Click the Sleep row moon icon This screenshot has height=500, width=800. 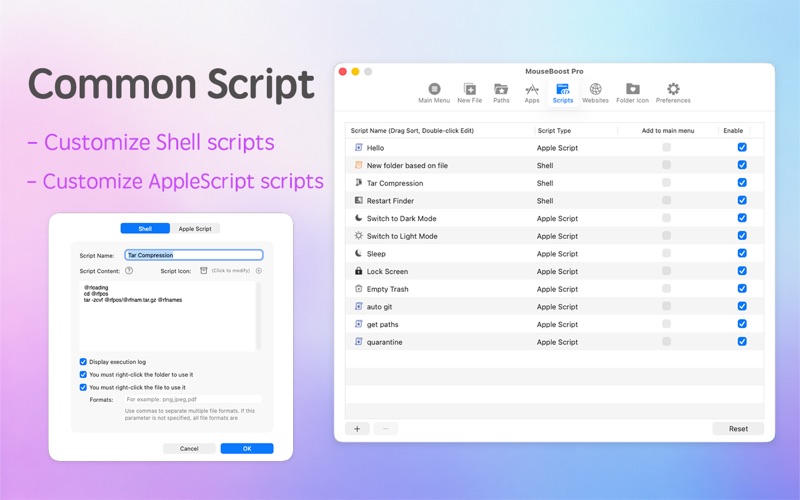coord(358,253)
